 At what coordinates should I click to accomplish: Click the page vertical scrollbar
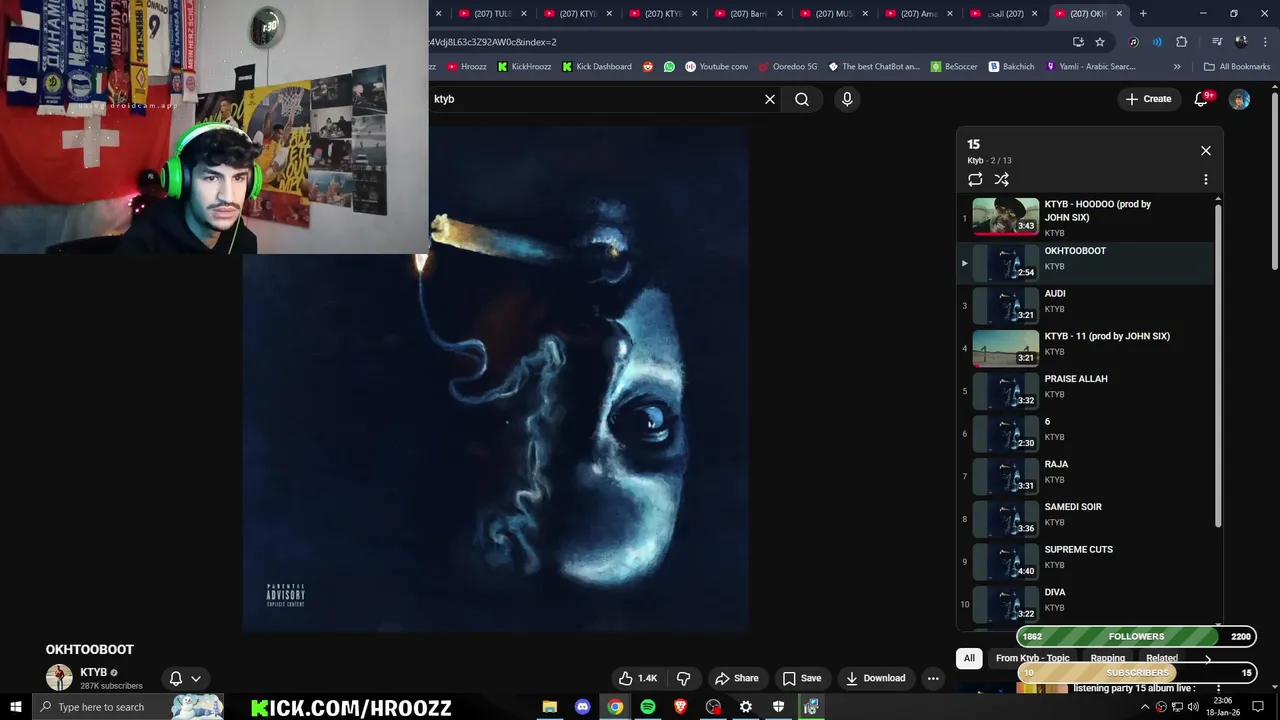(1274, 180)
